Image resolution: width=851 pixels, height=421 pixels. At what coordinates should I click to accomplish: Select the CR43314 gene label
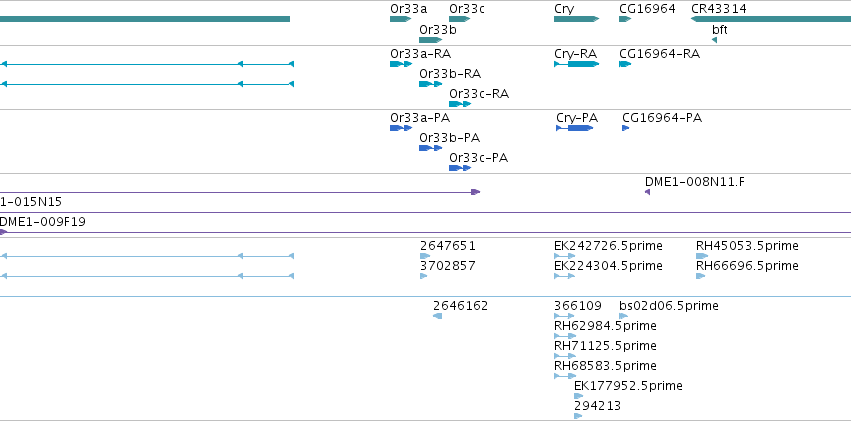[x=719, y=9]
